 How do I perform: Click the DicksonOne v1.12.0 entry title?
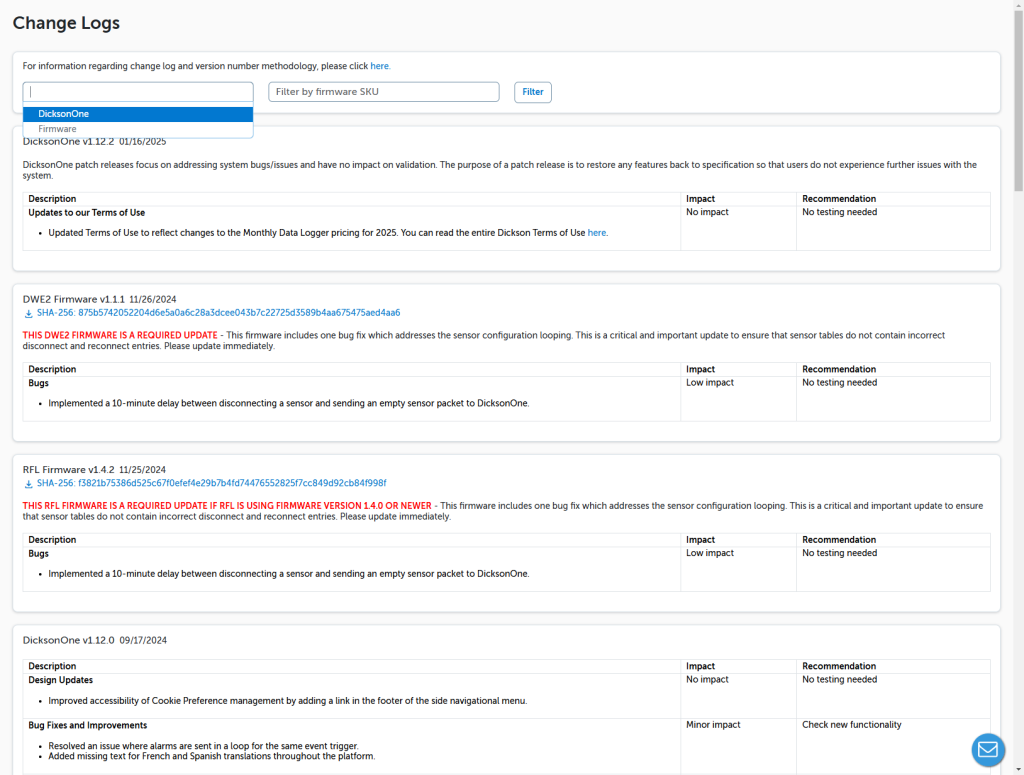click(x=68, y=640)
